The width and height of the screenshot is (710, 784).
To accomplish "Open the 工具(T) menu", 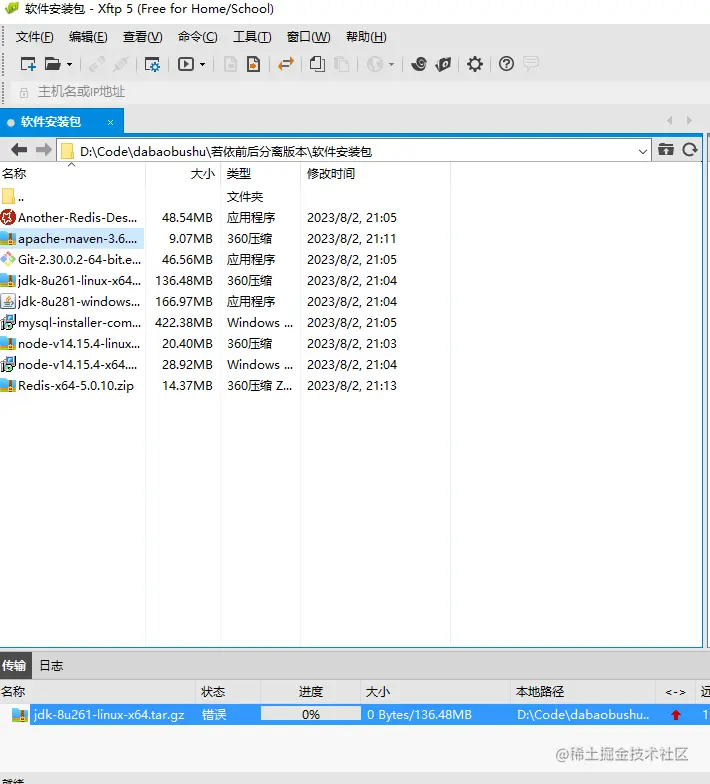I will tap(252, 37).
